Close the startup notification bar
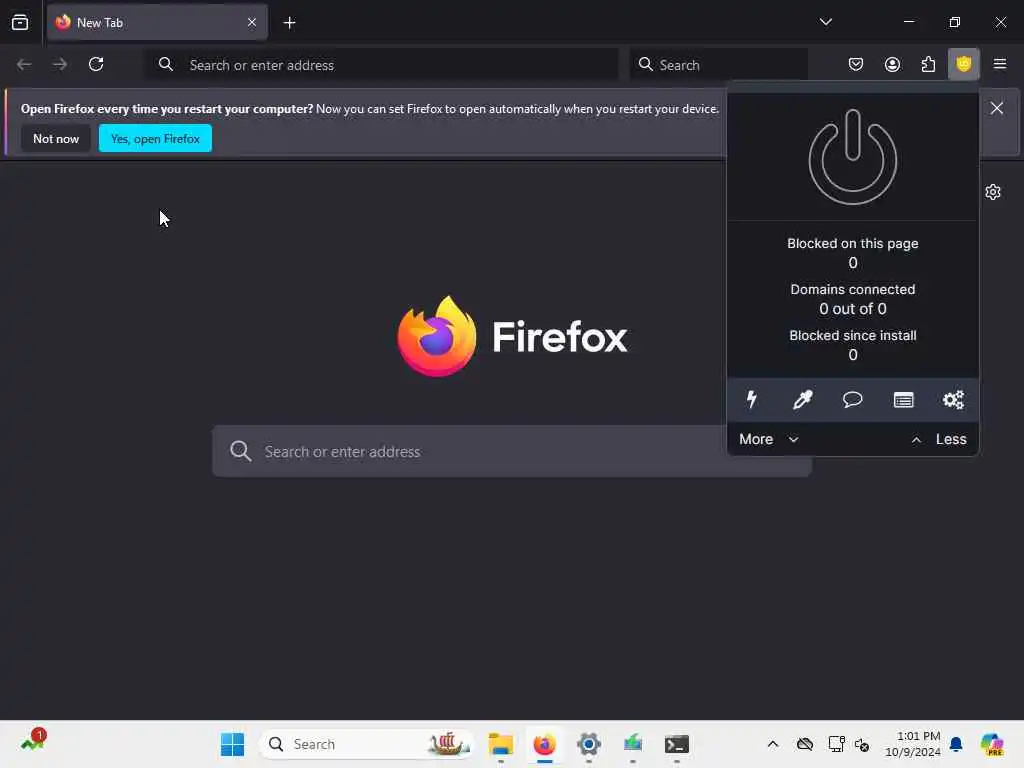 point(996,108)
